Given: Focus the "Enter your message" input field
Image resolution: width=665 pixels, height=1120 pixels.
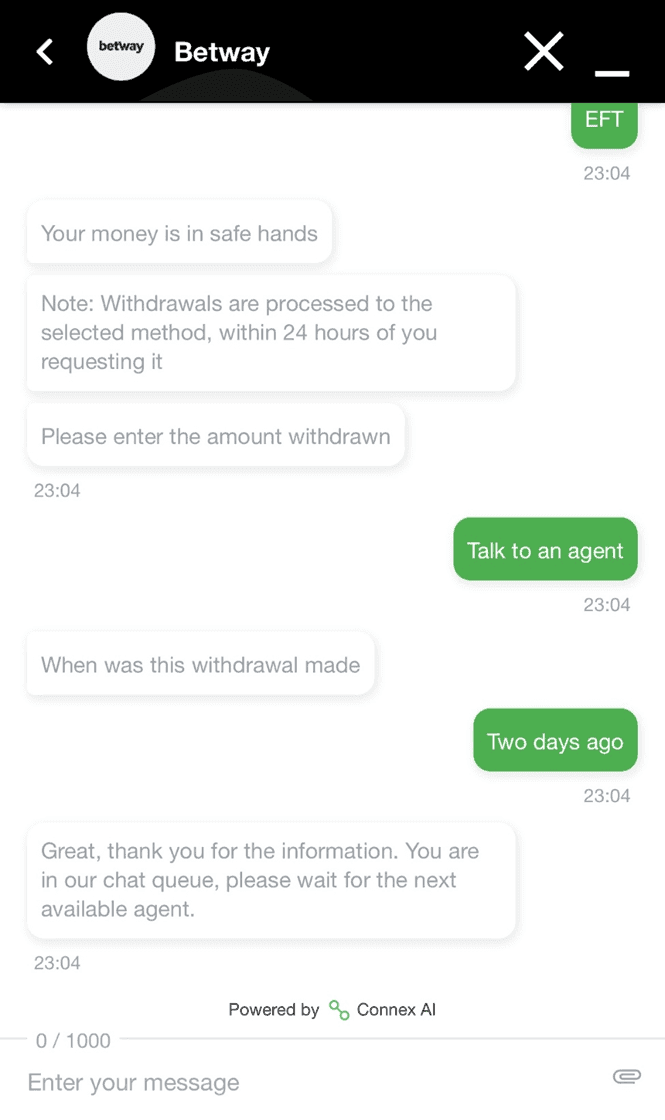Looking at the screenshot, I should [x=300, y=1082].
